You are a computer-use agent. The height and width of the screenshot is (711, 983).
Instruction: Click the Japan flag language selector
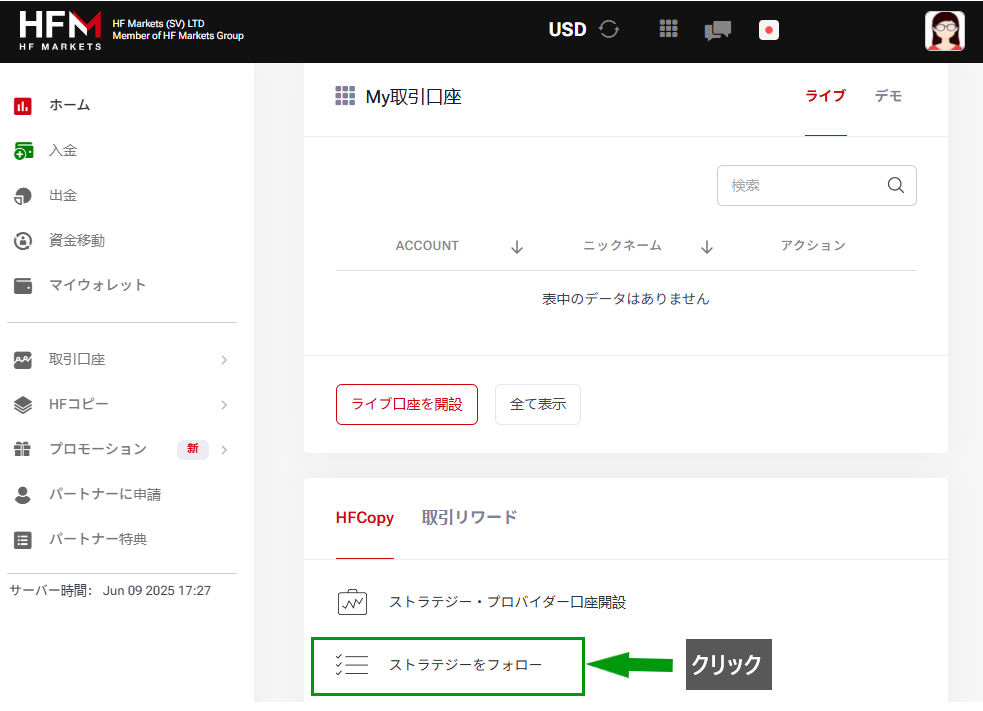point(769,30)
